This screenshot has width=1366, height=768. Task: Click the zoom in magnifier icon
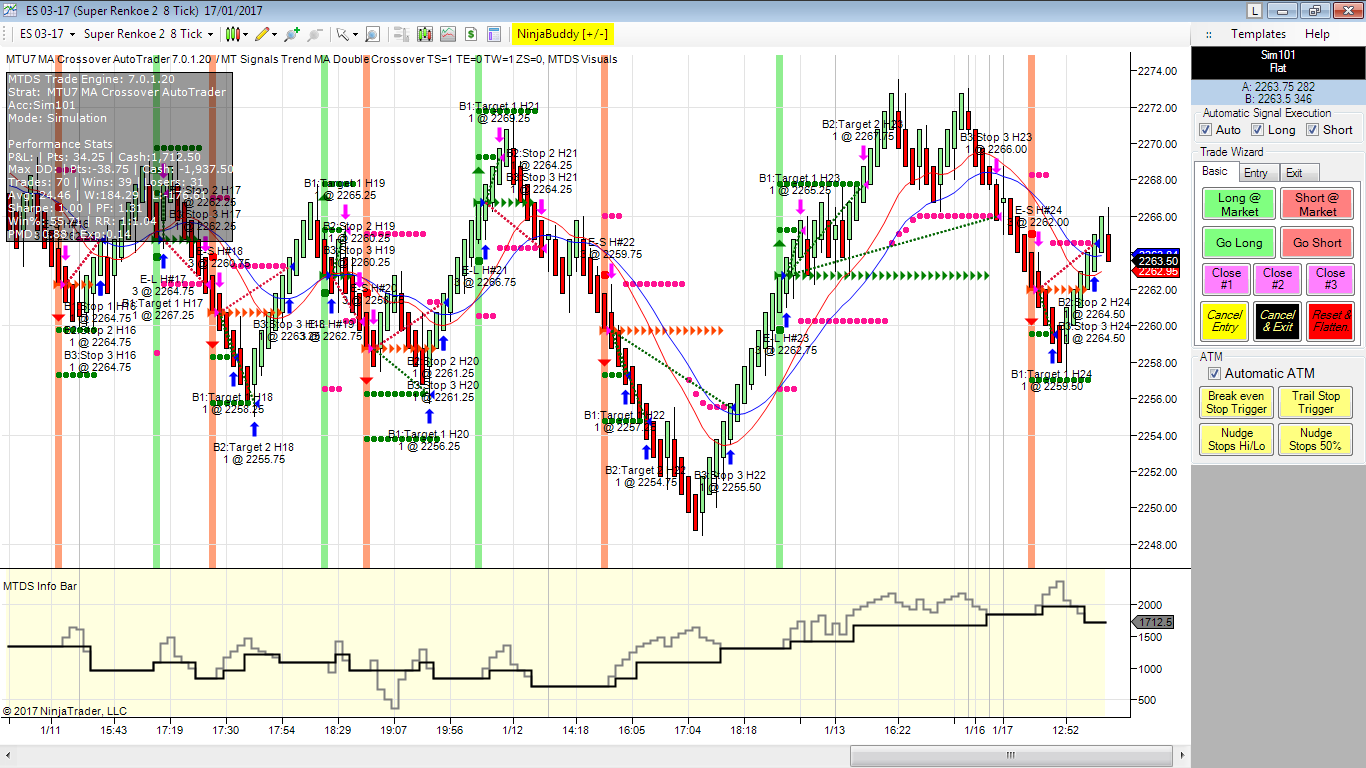291,34
